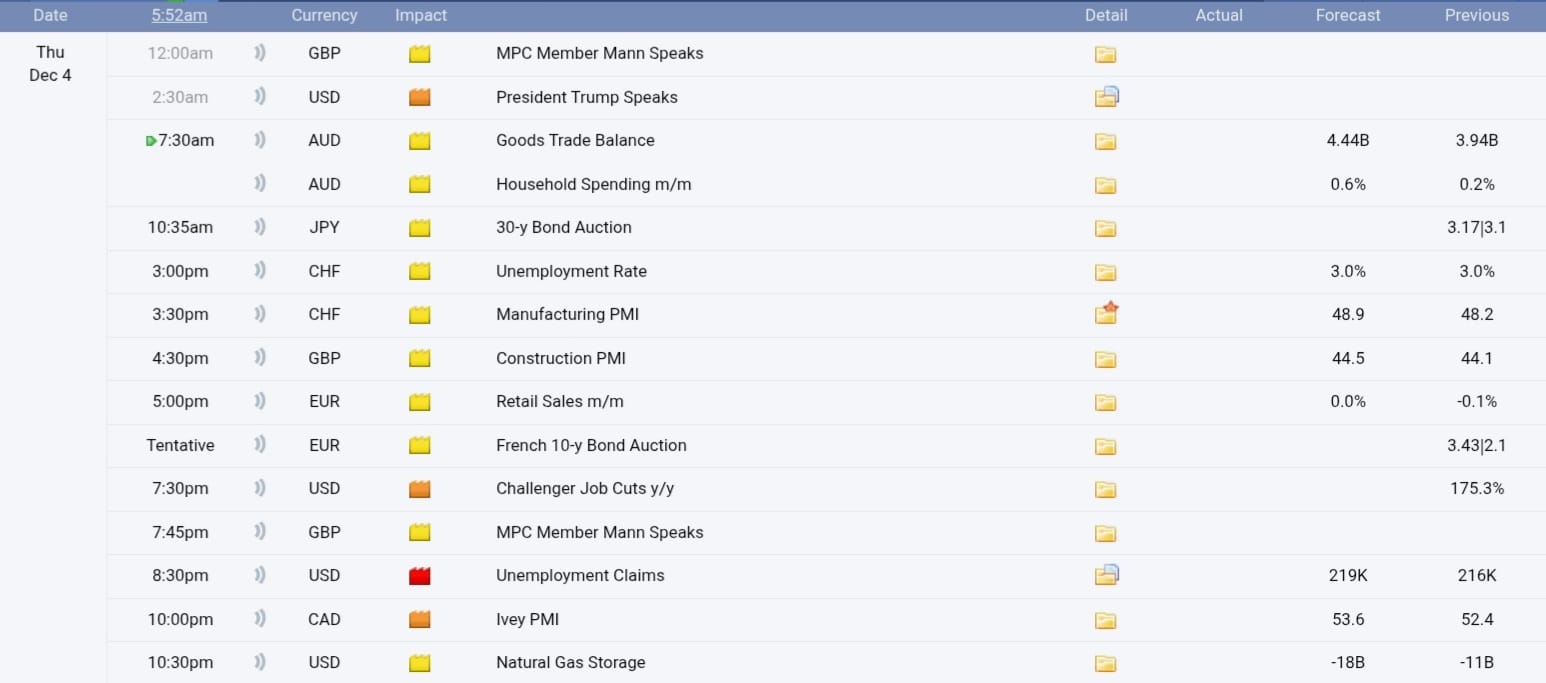The width and height of the screenshot is (1546, 683).
Task: Open detail folder for Goods Trade Balance
Action: coord(1105,141)
